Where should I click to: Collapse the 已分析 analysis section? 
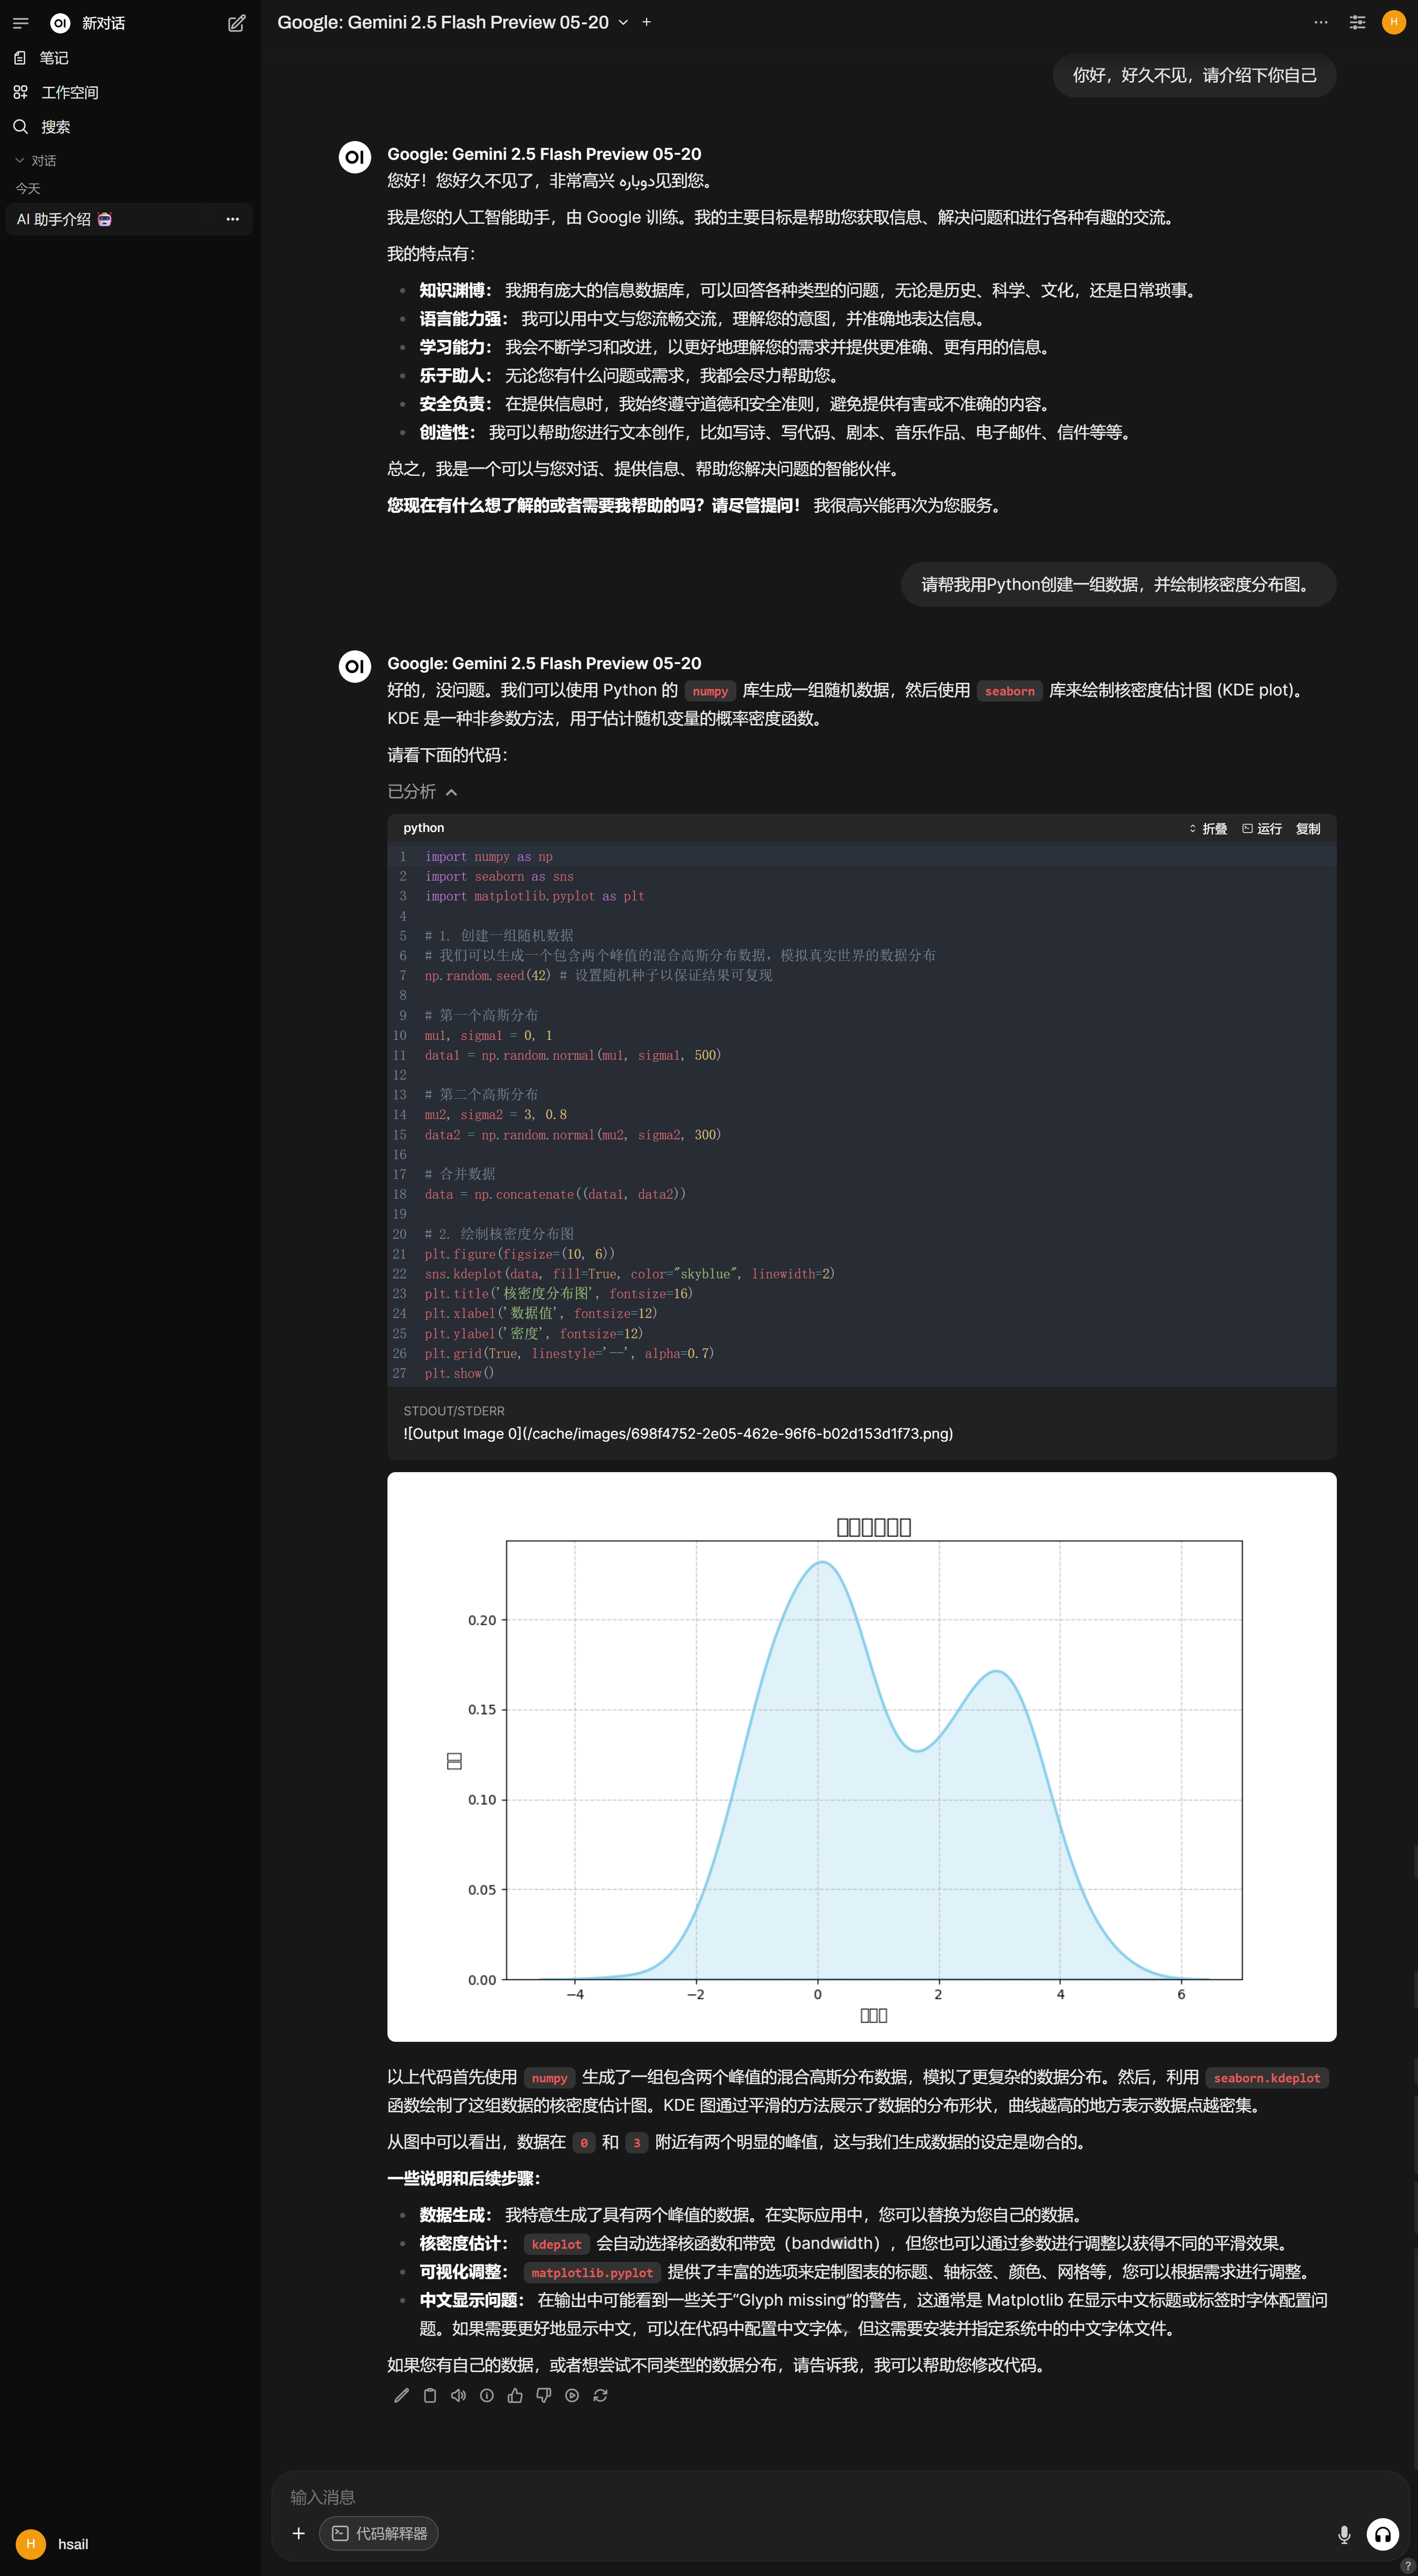pos(422,791)
